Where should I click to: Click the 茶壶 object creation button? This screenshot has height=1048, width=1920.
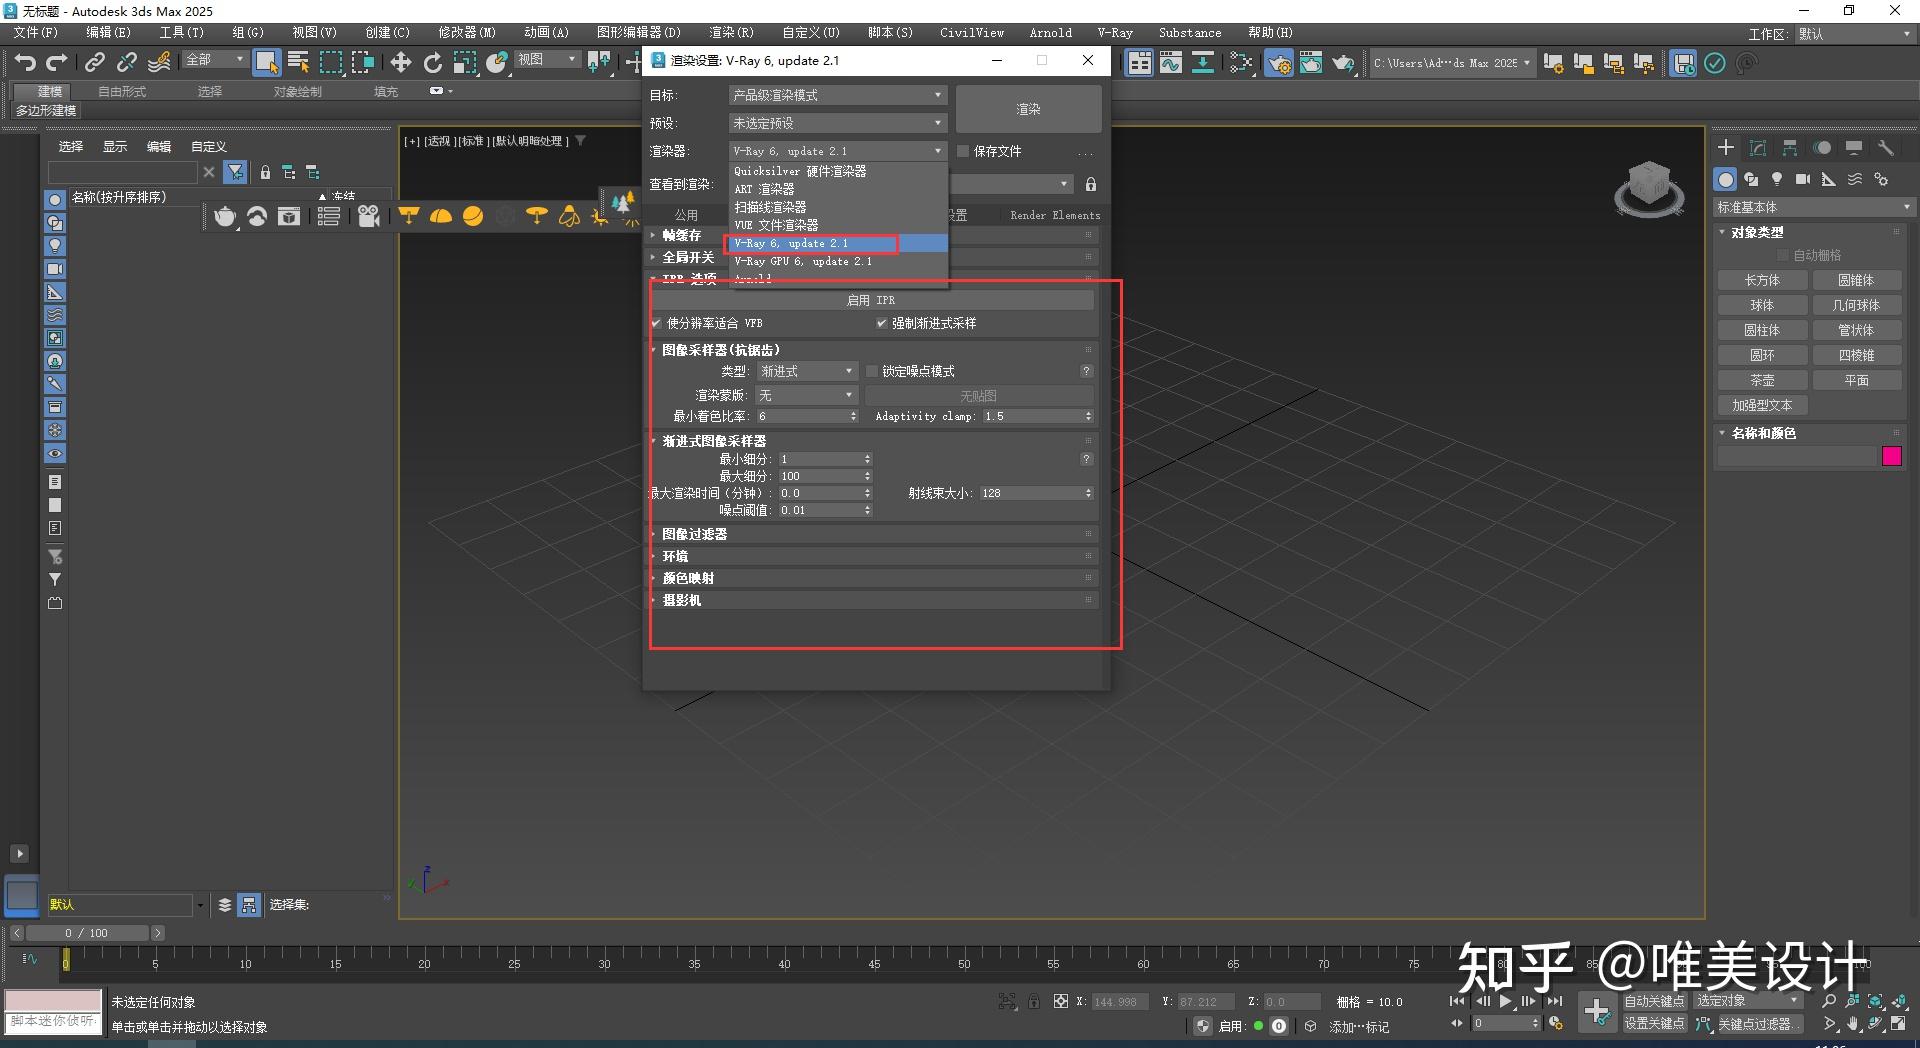coord(1763,380)
